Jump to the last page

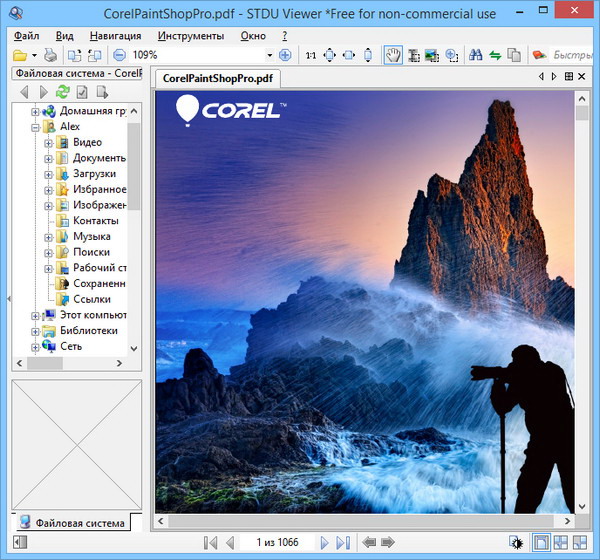pyautogui.click(x=344, y=542)
